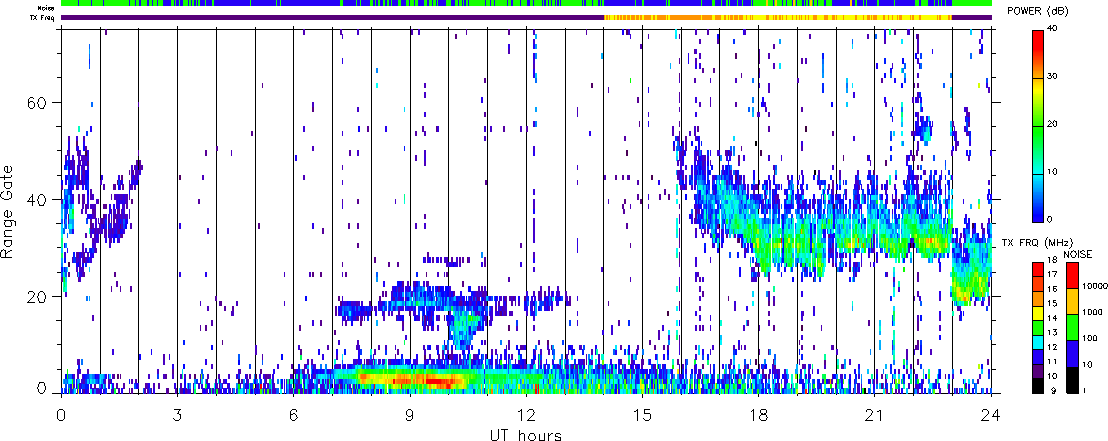Viewport: 1108px width, 441px height.
Task: Click the NOISE legend title
Action: click(x=1078, y=254)
